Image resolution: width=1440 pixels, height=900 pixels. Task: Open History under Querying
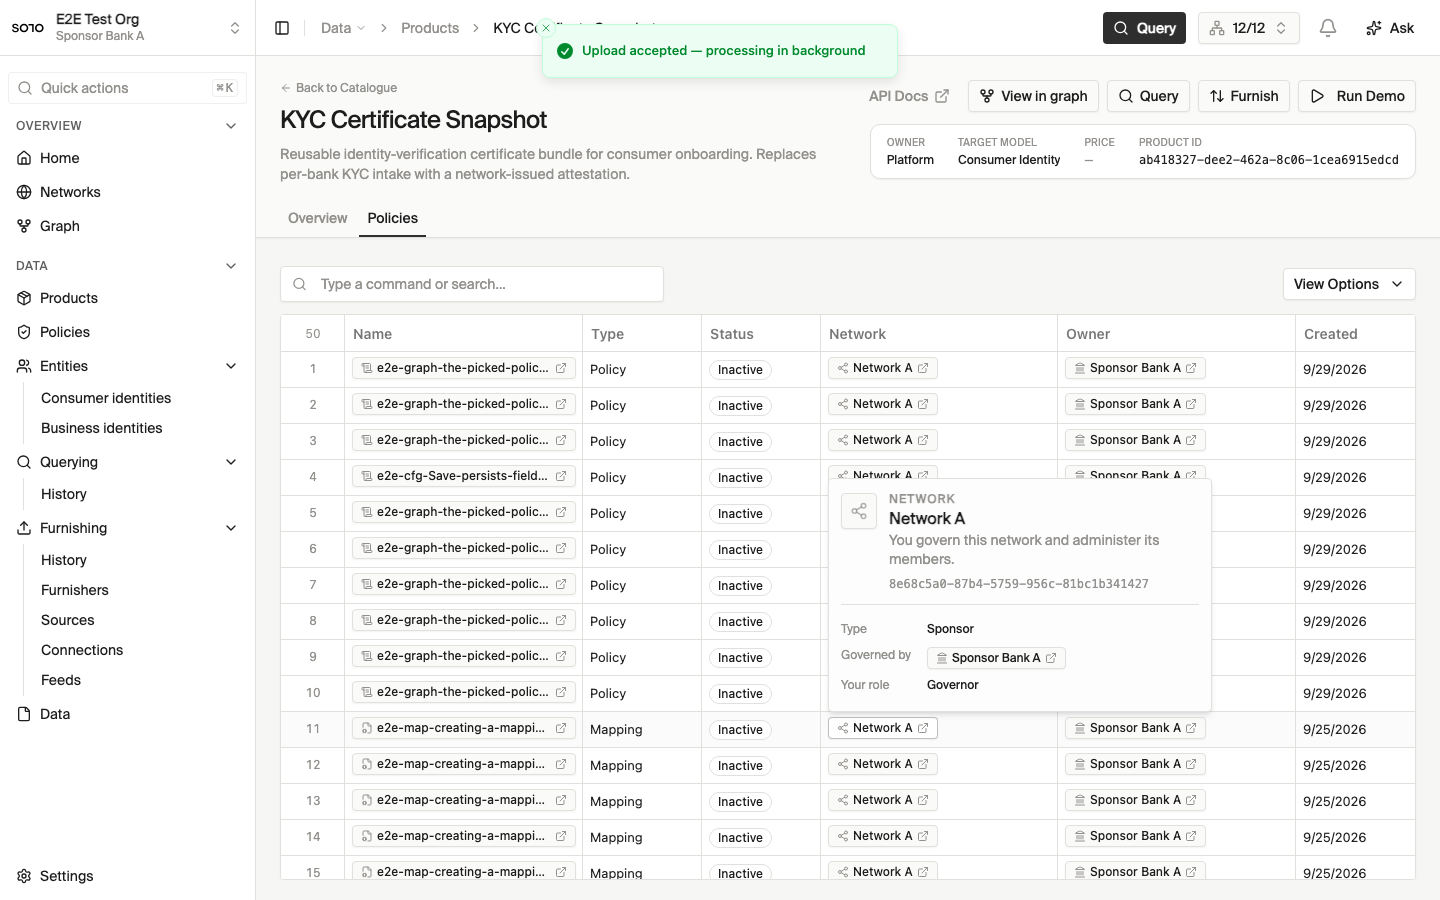tap(64, 494)
